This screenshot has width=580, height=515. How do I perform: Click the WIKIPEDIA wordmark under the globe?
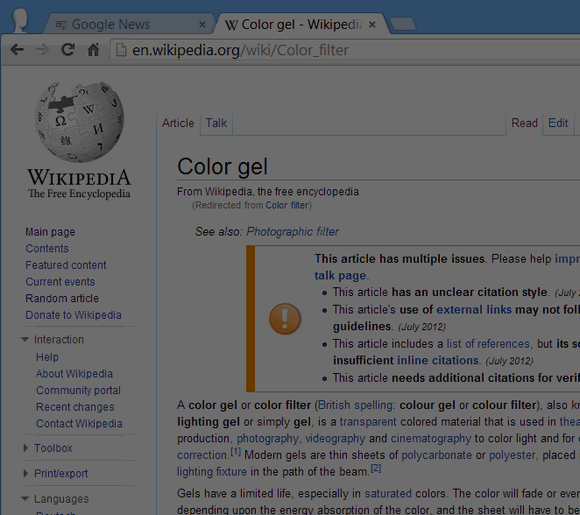point(79,178)
